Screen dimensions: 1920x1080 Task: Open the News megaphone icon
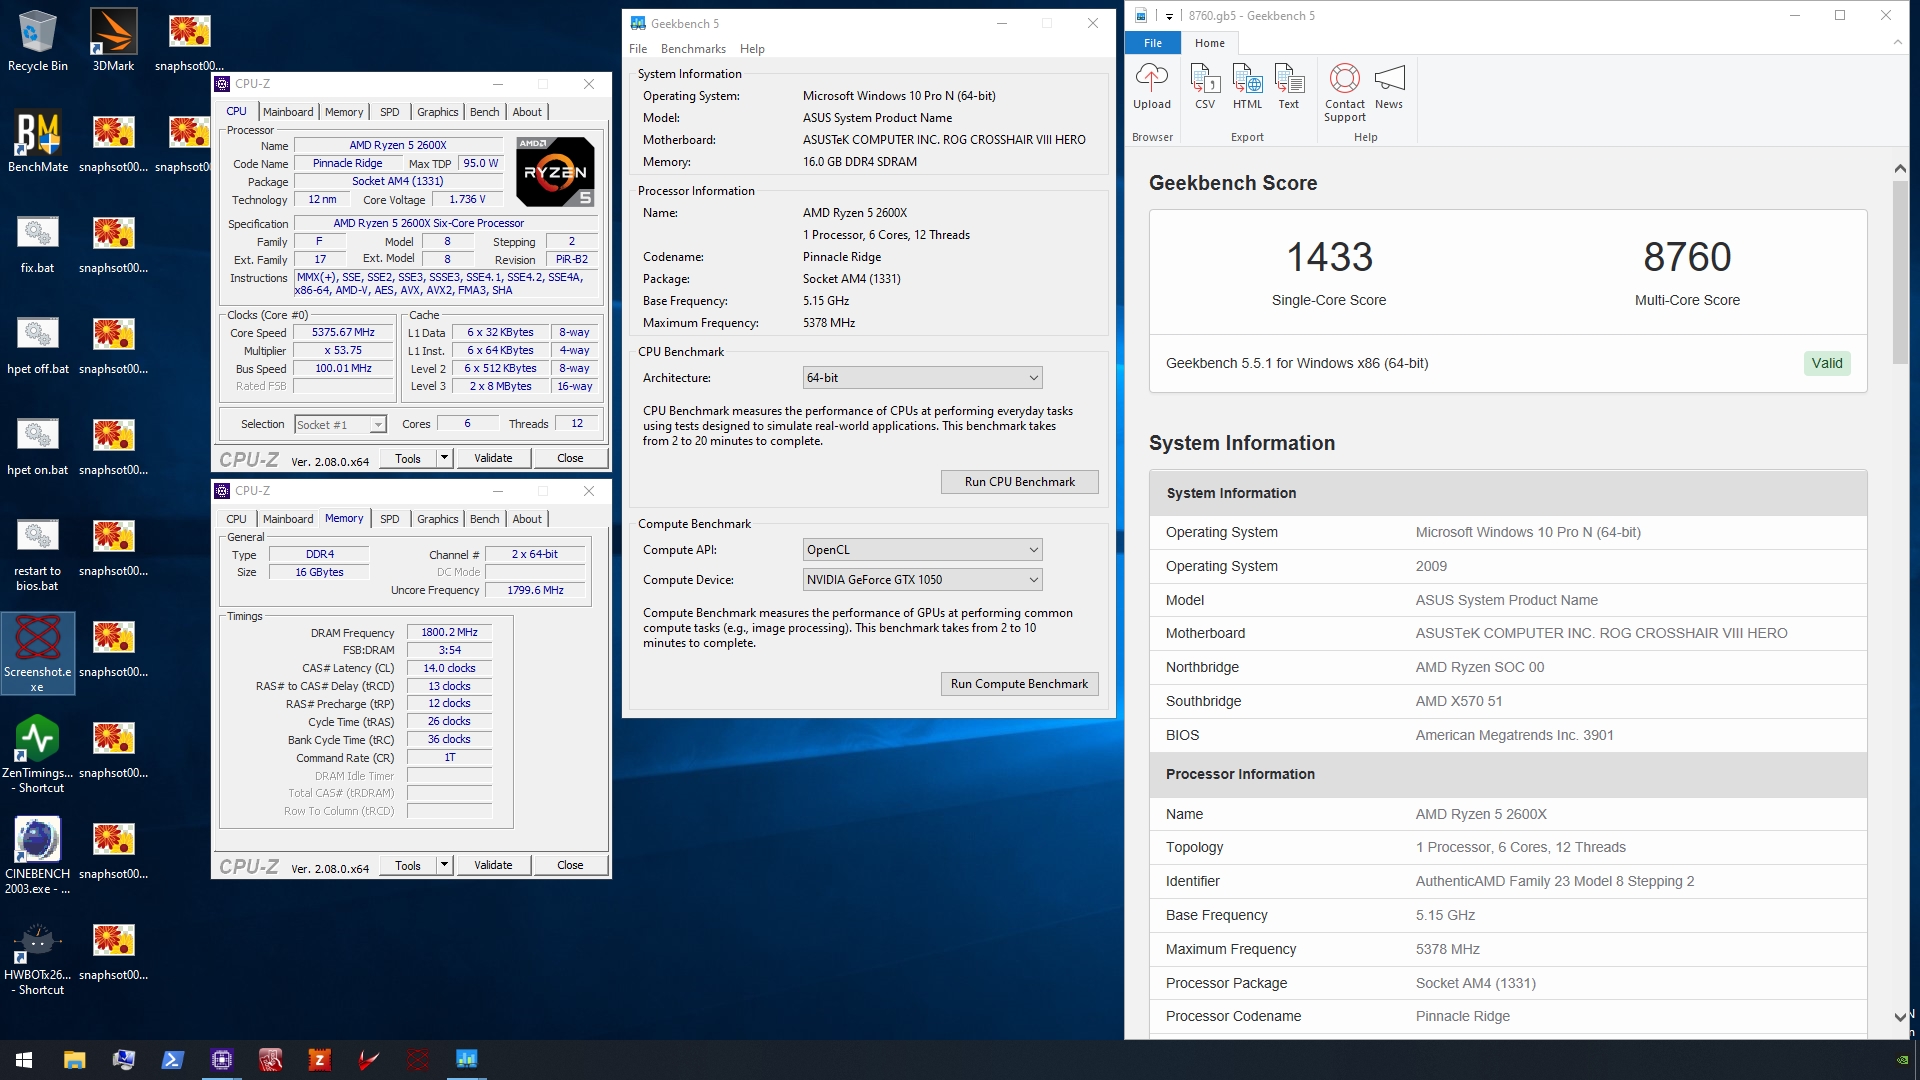click(1389, 86)
